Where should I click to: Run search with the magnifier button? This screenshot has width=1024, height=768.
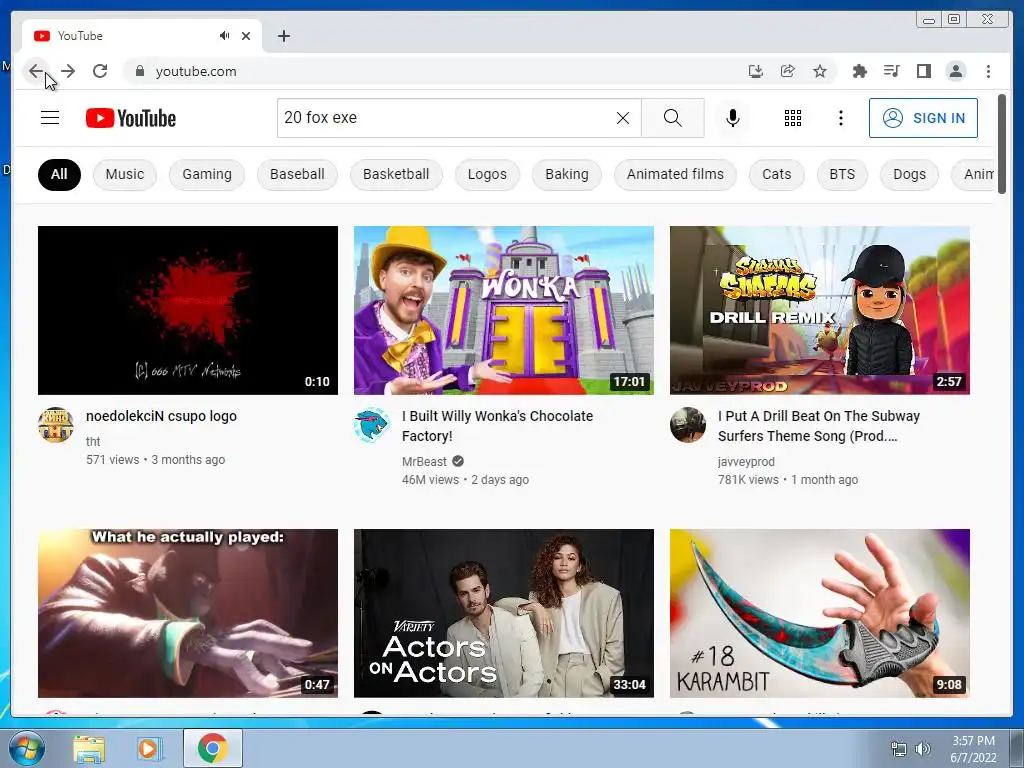[x=673, y=118]
